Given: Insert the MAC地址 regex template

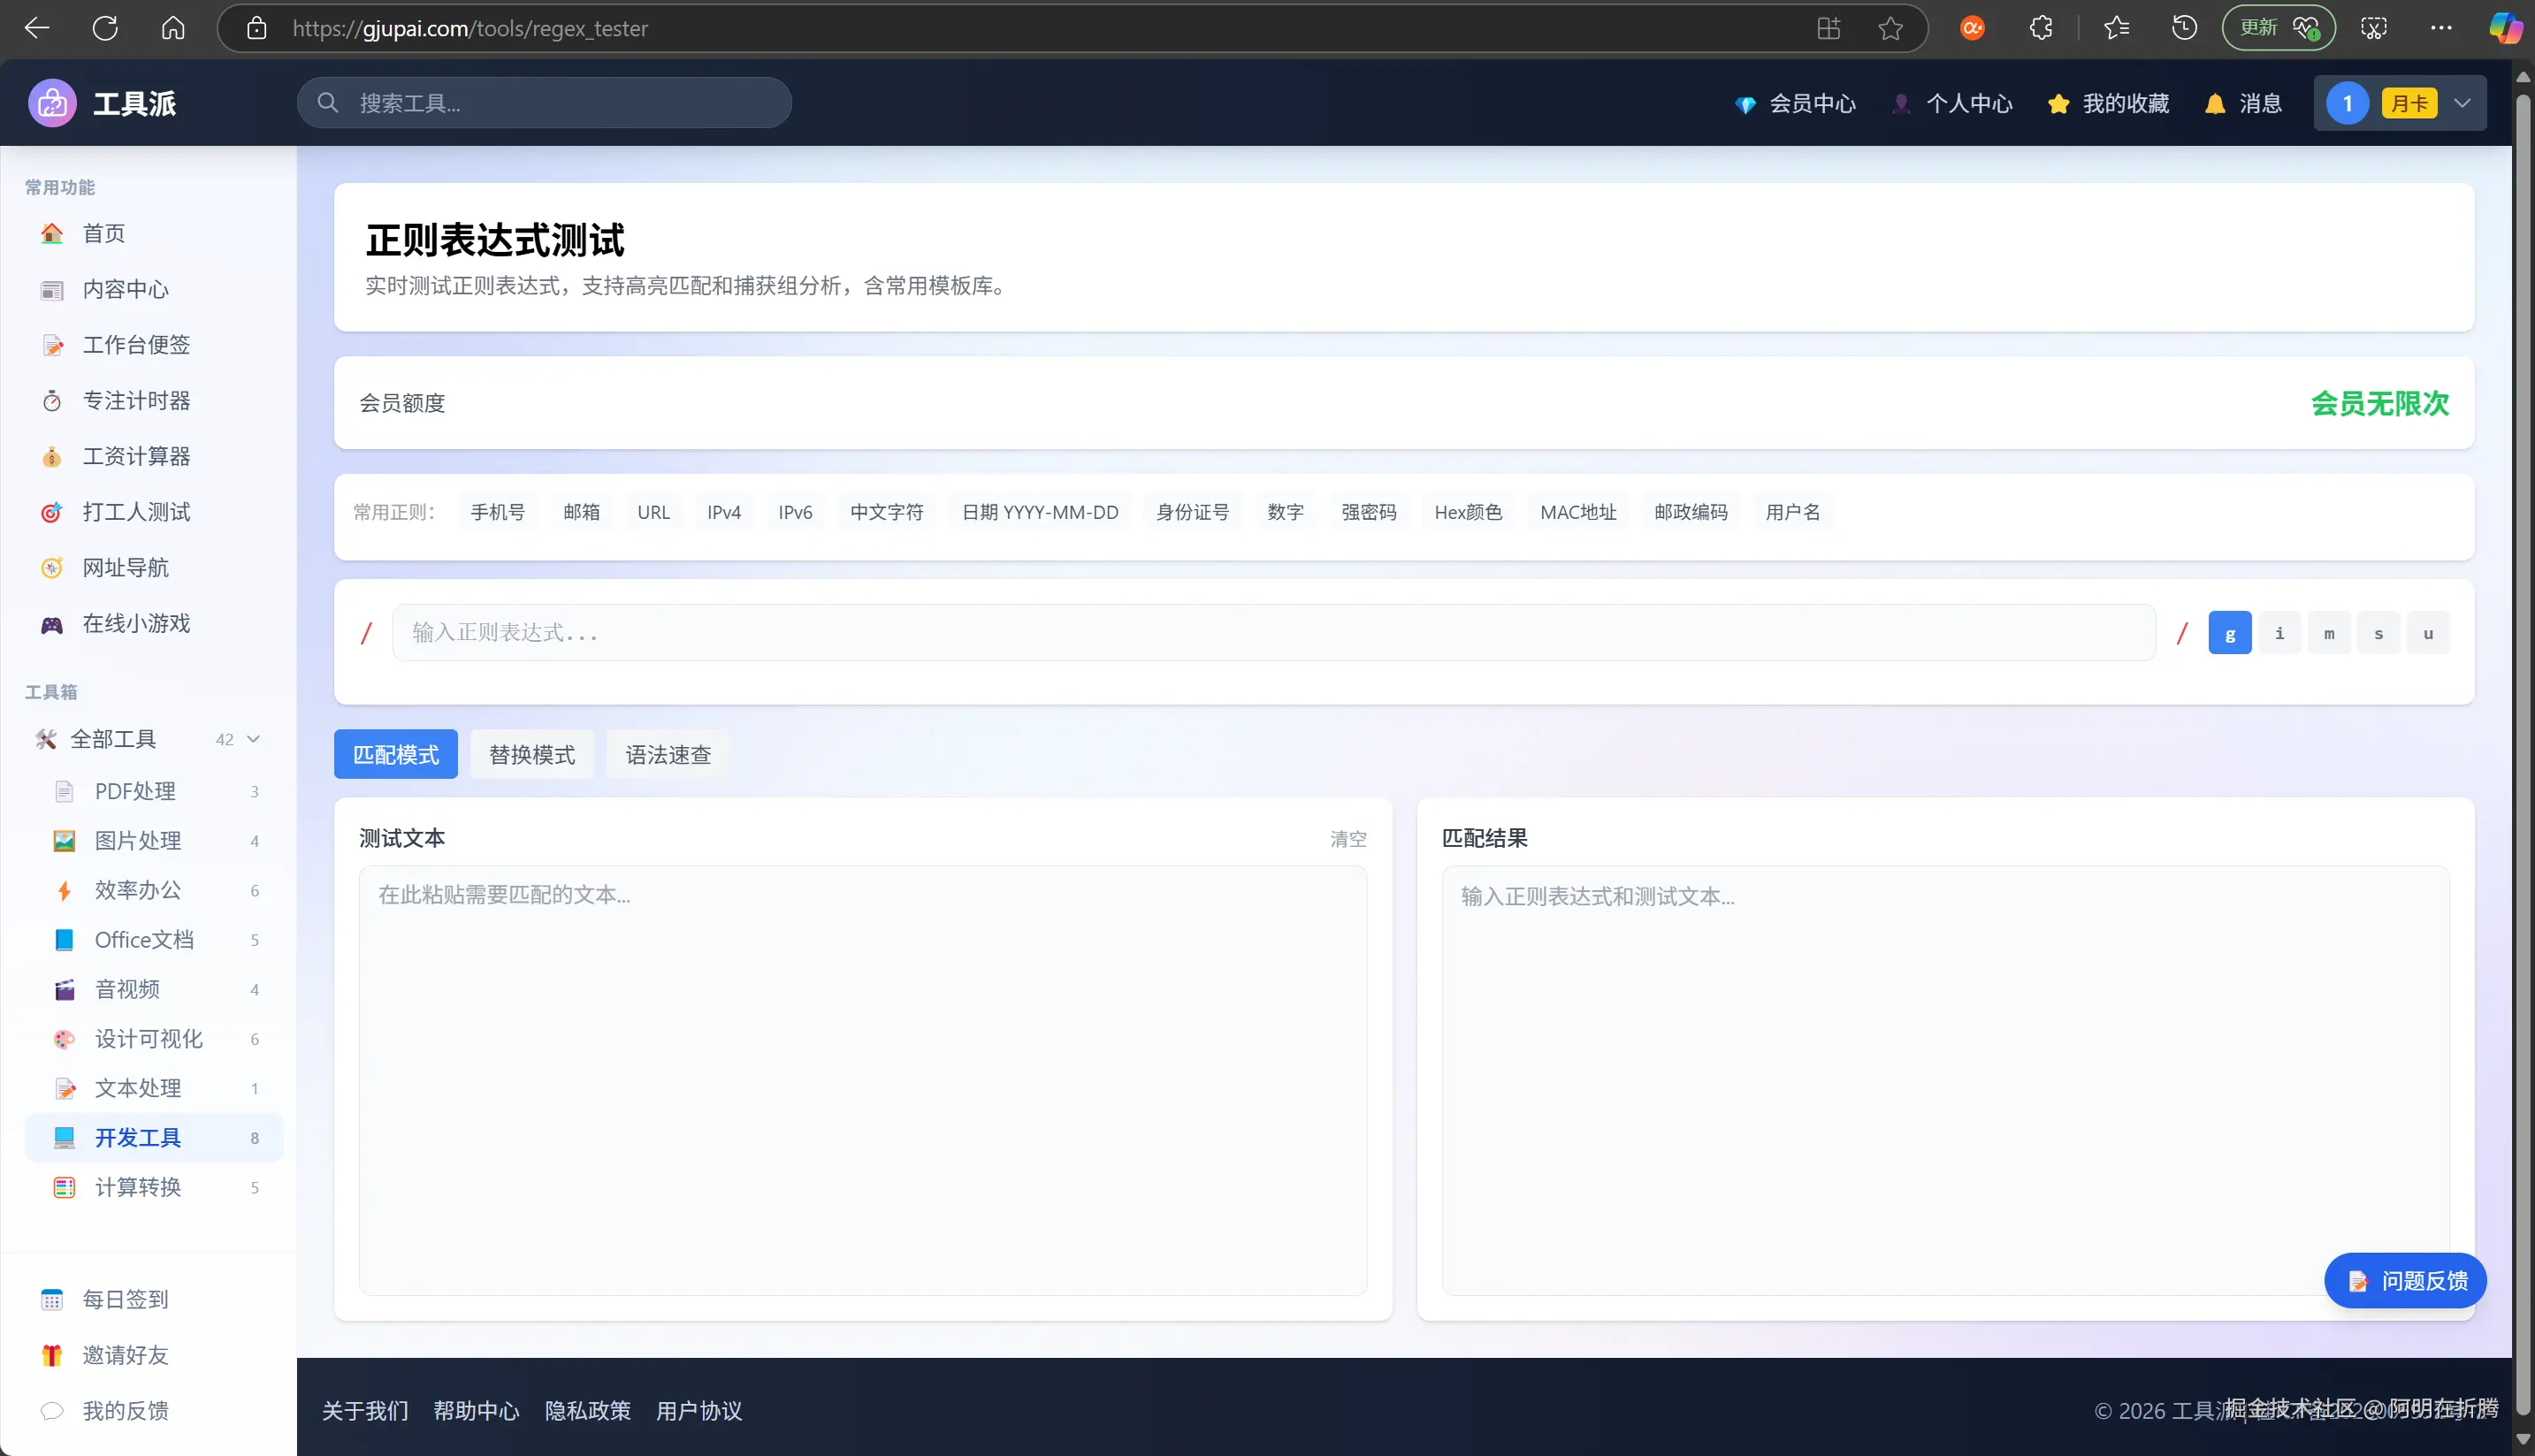Looking at the screenshot, I should pyautogui.click(x=1578, y=512).
